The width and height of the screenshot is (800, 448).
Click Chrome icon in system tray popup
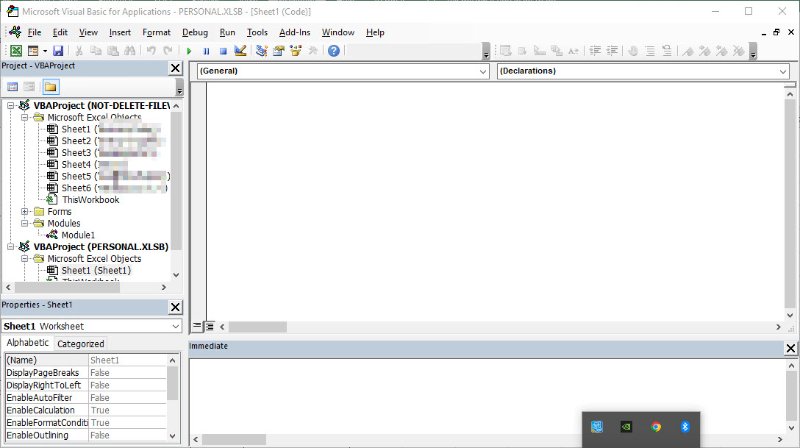pos(656,427)
